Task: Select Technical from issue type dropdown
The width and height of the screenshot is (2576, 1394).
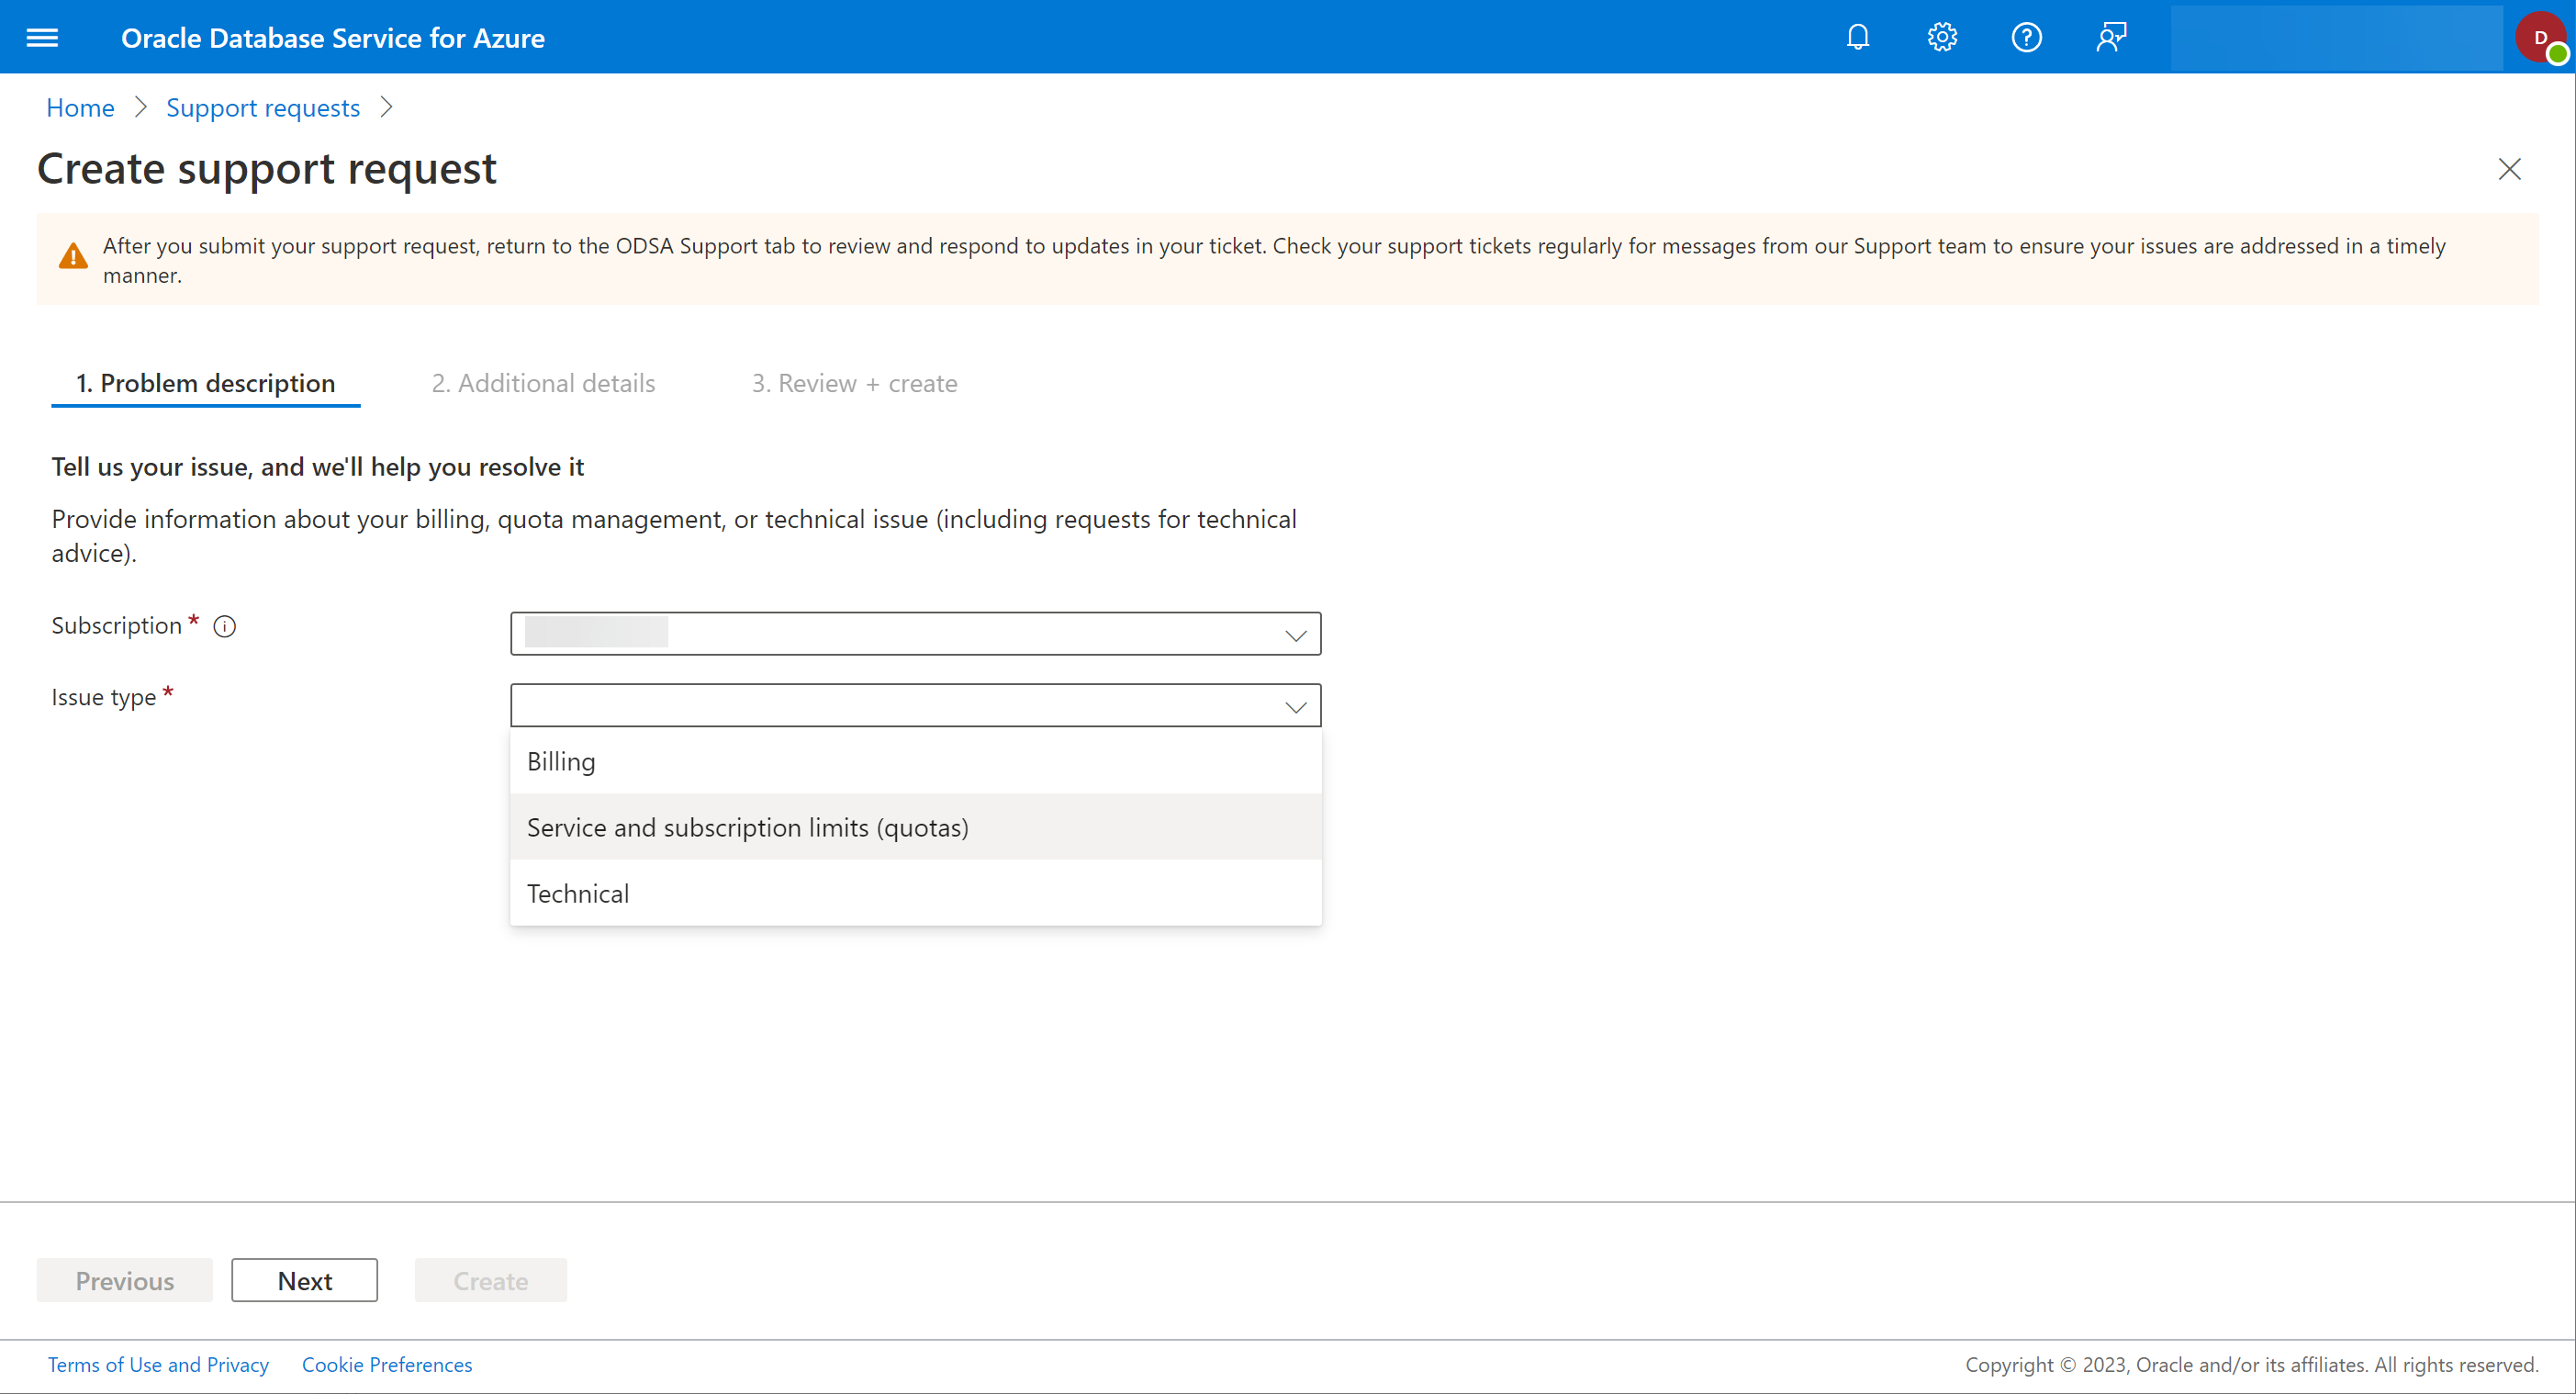Action: click(x=577, y=891)
